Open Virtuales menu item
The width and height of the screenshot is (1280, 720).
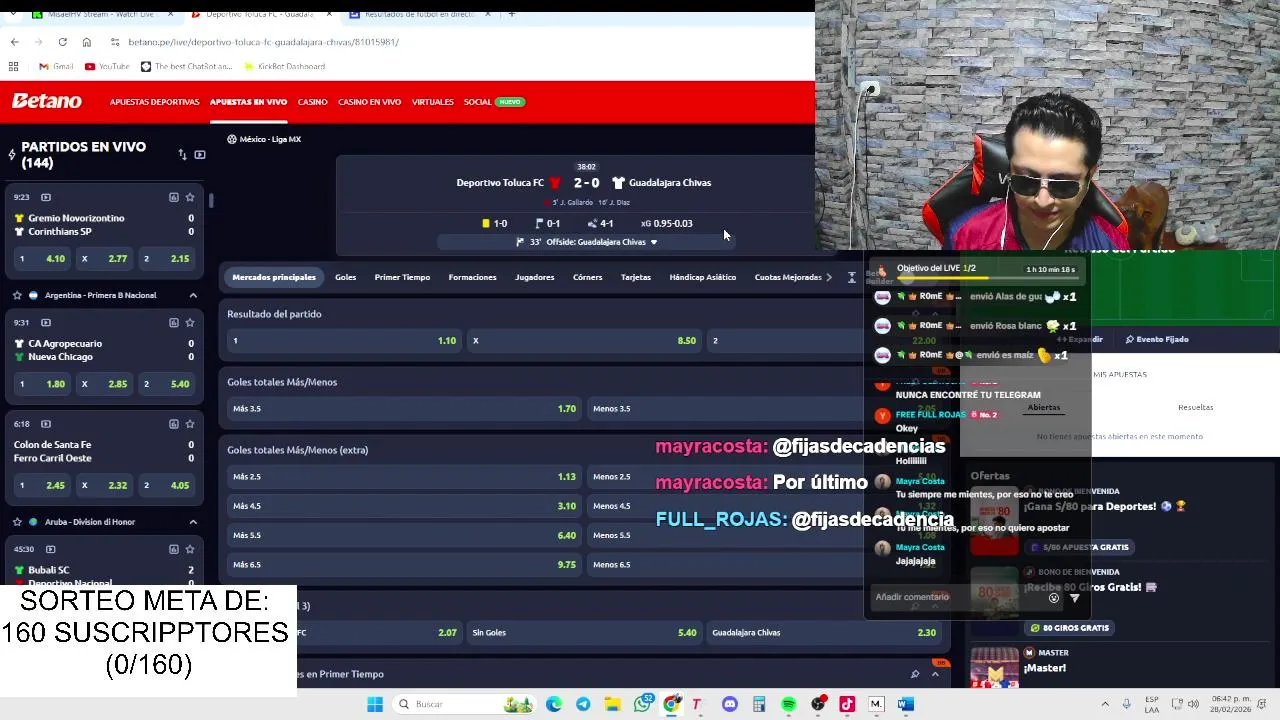coord(433,102)
